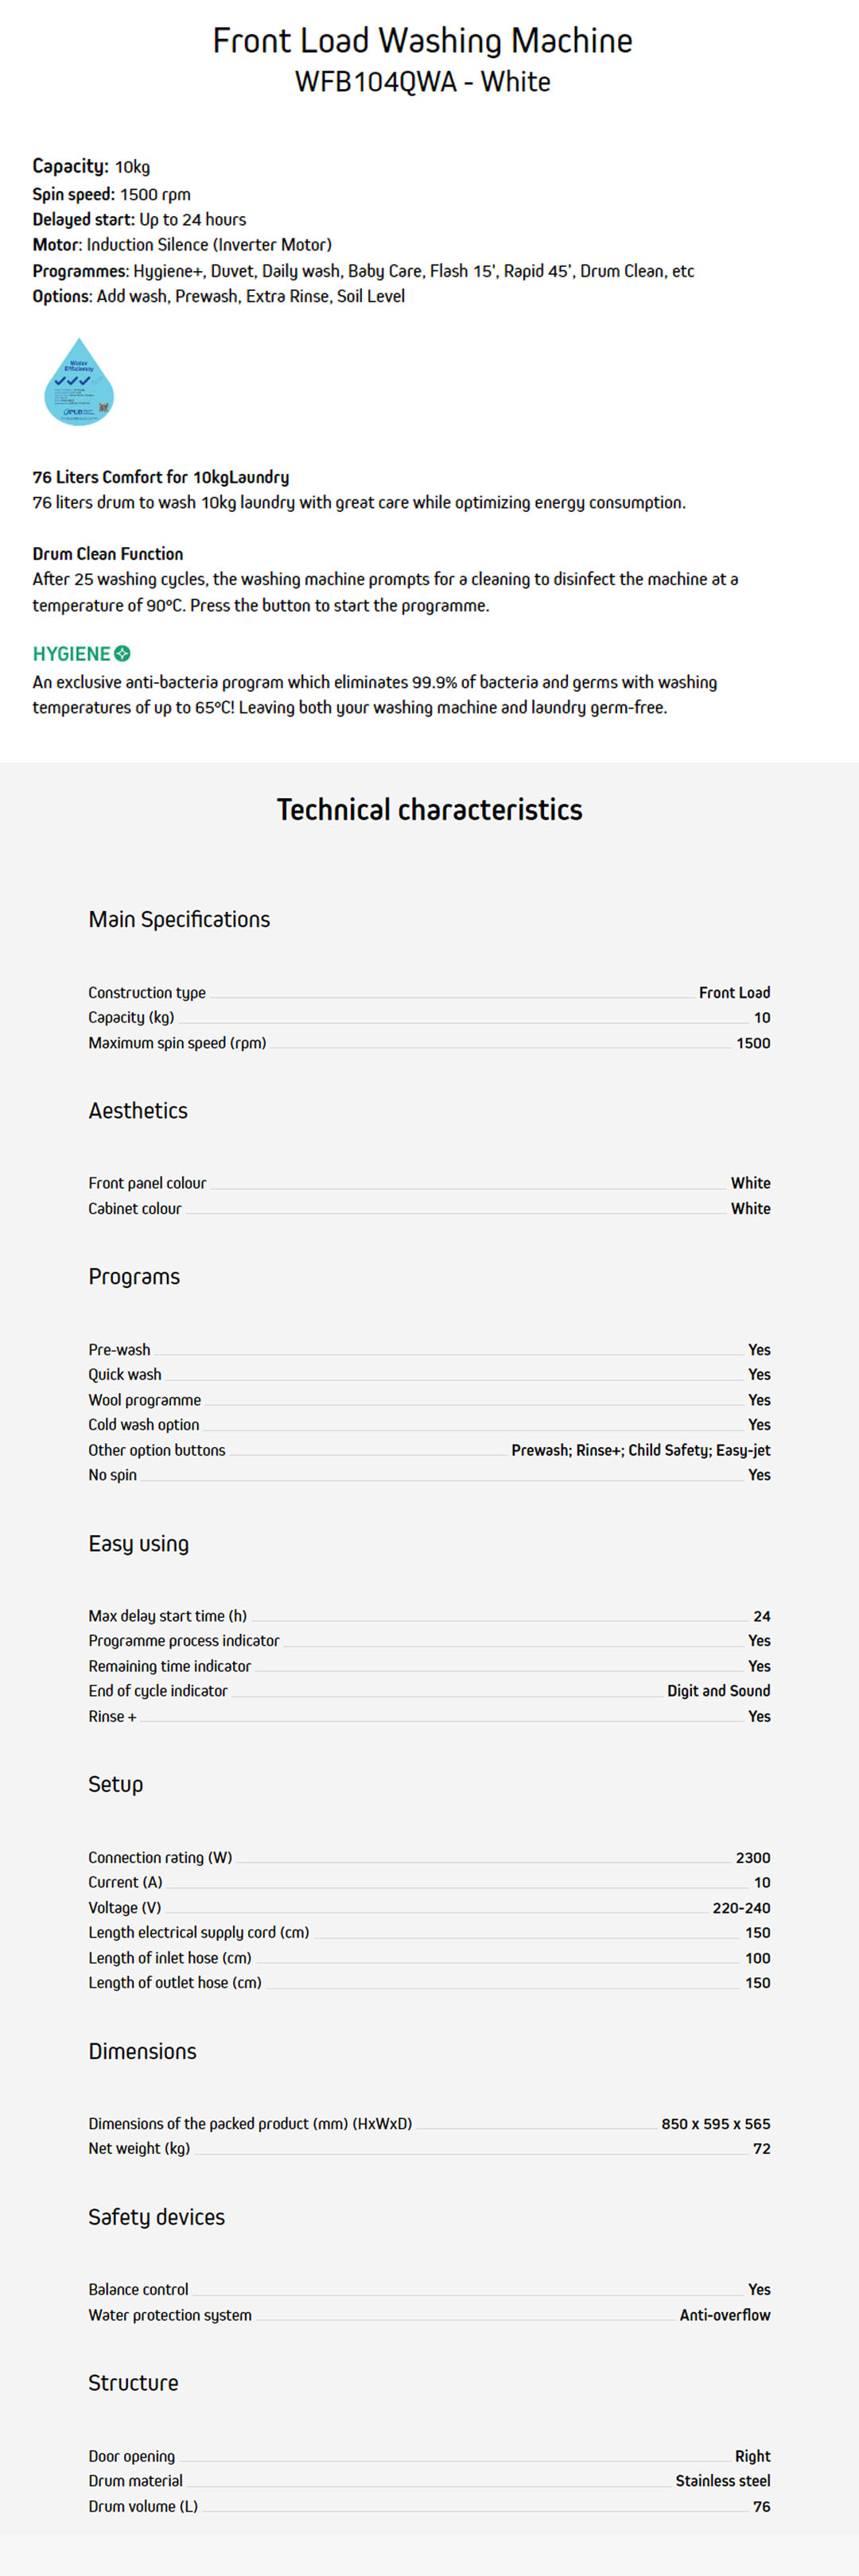Click the Front Load Washing Machine title
The height and width of the screenshot is (2576, 859).
point(422,41)
